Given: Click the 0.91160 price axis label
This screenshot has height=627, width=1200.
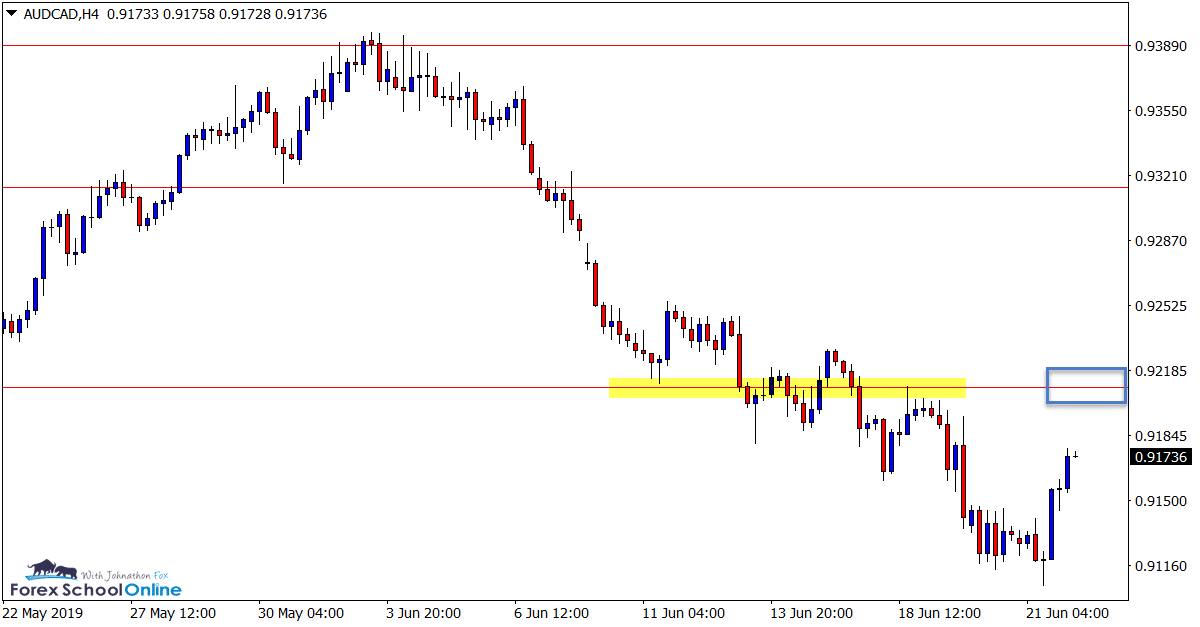Looking at the screenshot, I should [1163, 566].
